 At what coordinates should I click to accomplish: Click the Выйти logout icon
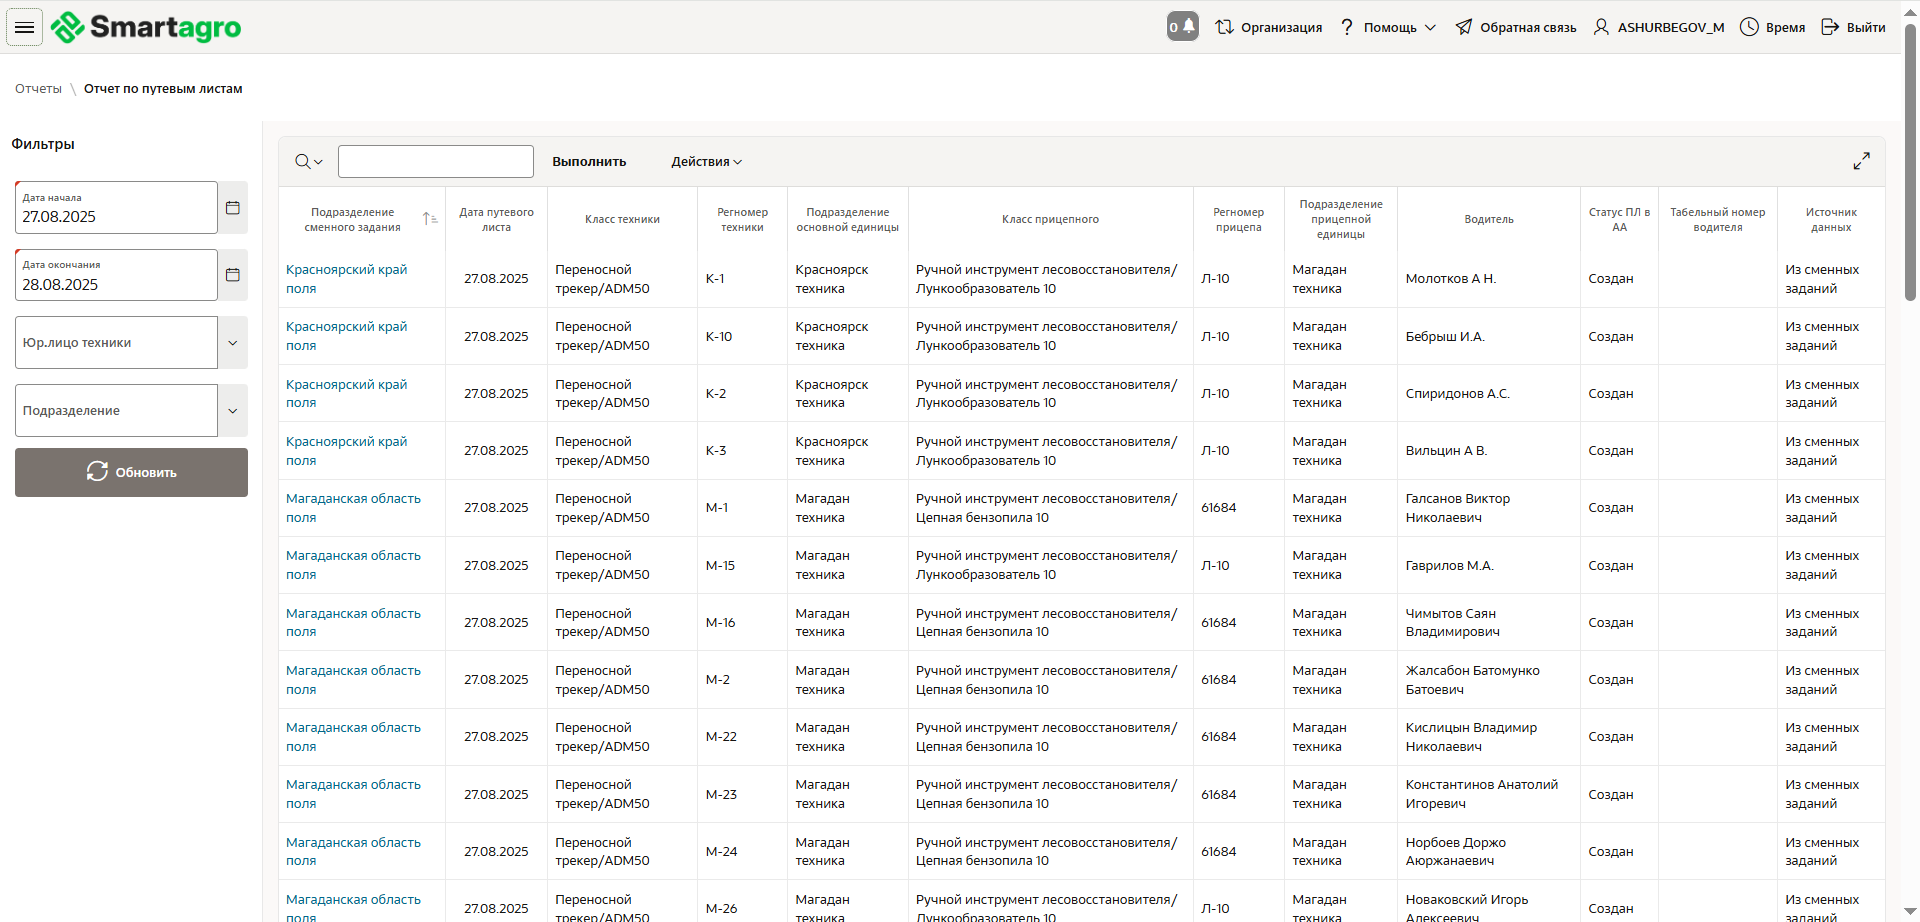(1830, 27)
